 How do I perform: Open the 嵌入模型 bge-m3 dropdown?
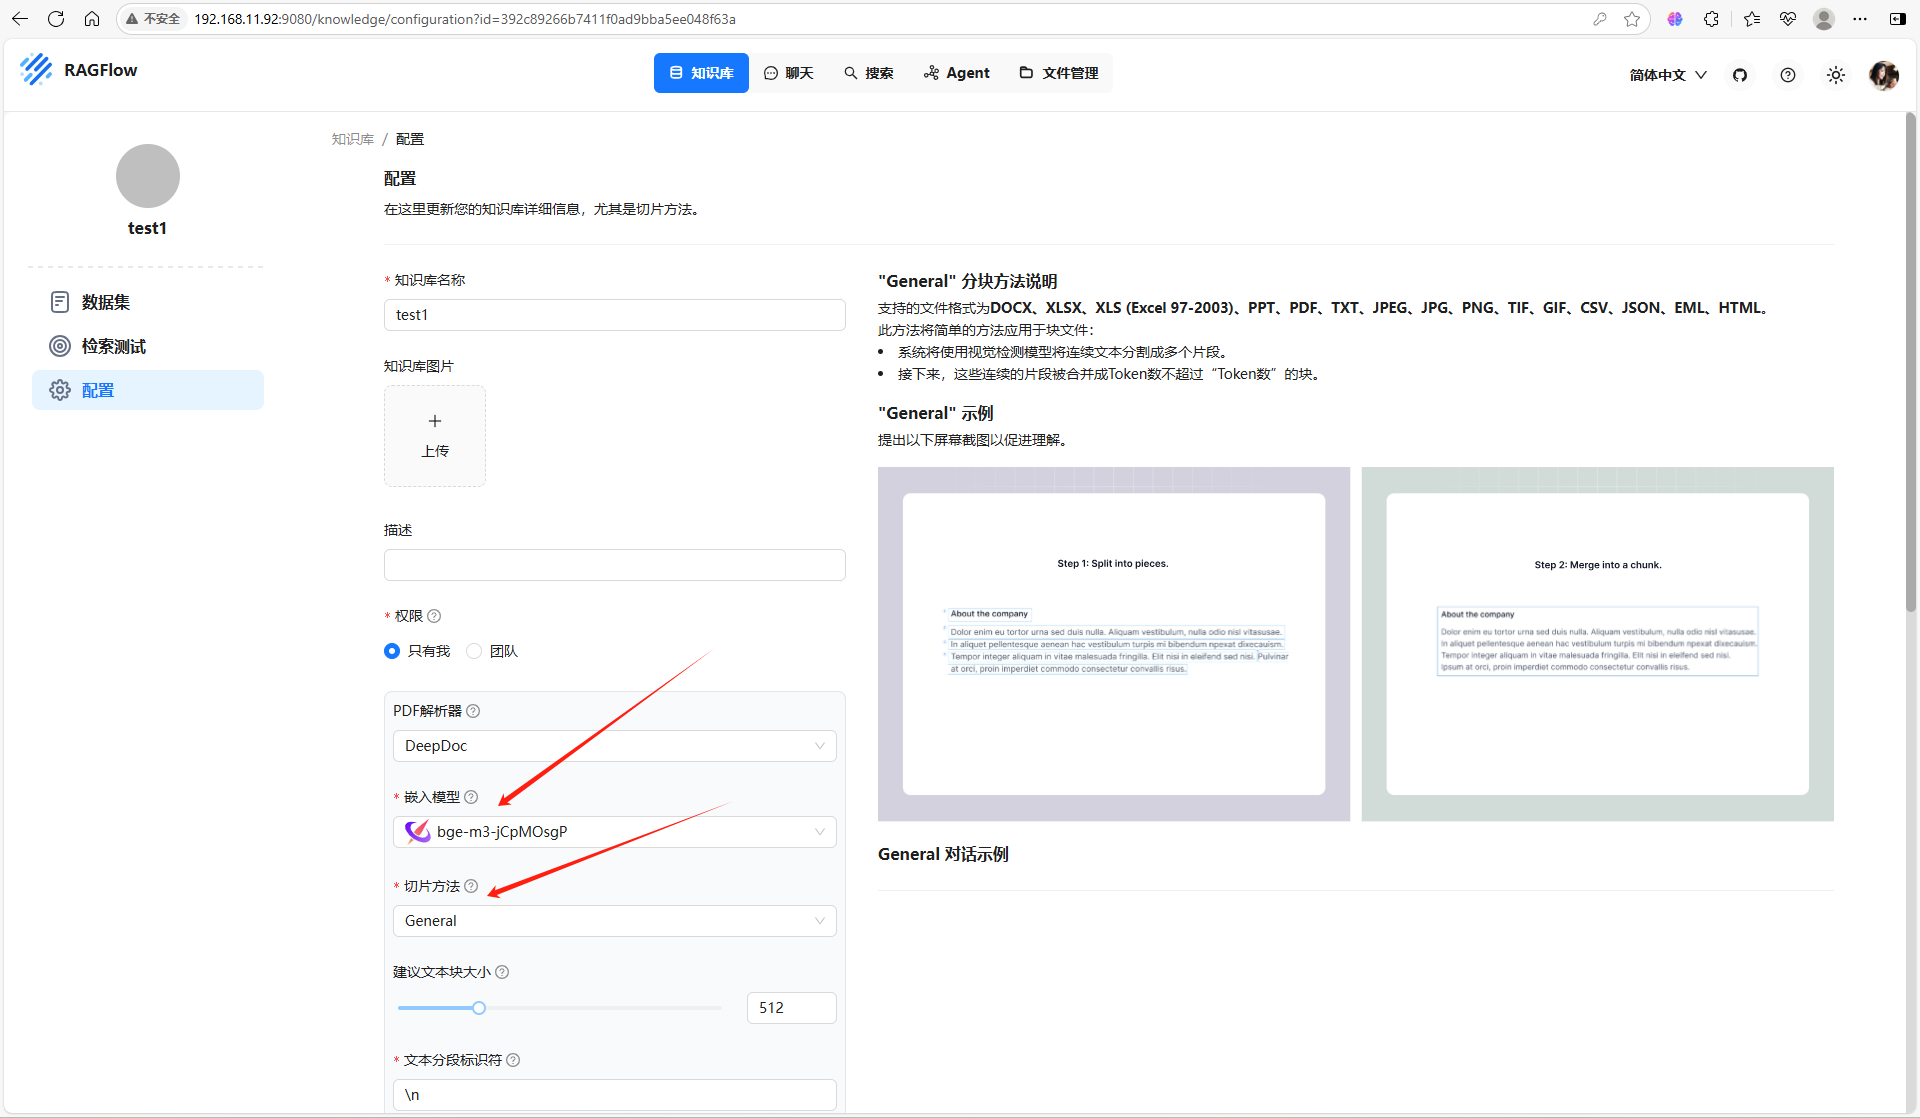[614, 832]
